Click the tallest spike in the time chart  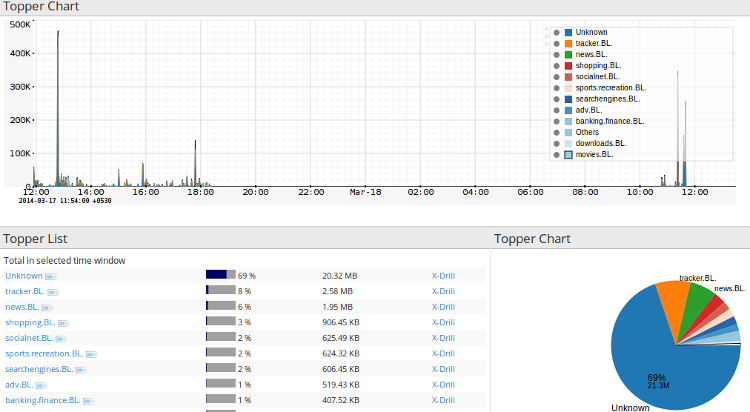(x=58, y=108)
